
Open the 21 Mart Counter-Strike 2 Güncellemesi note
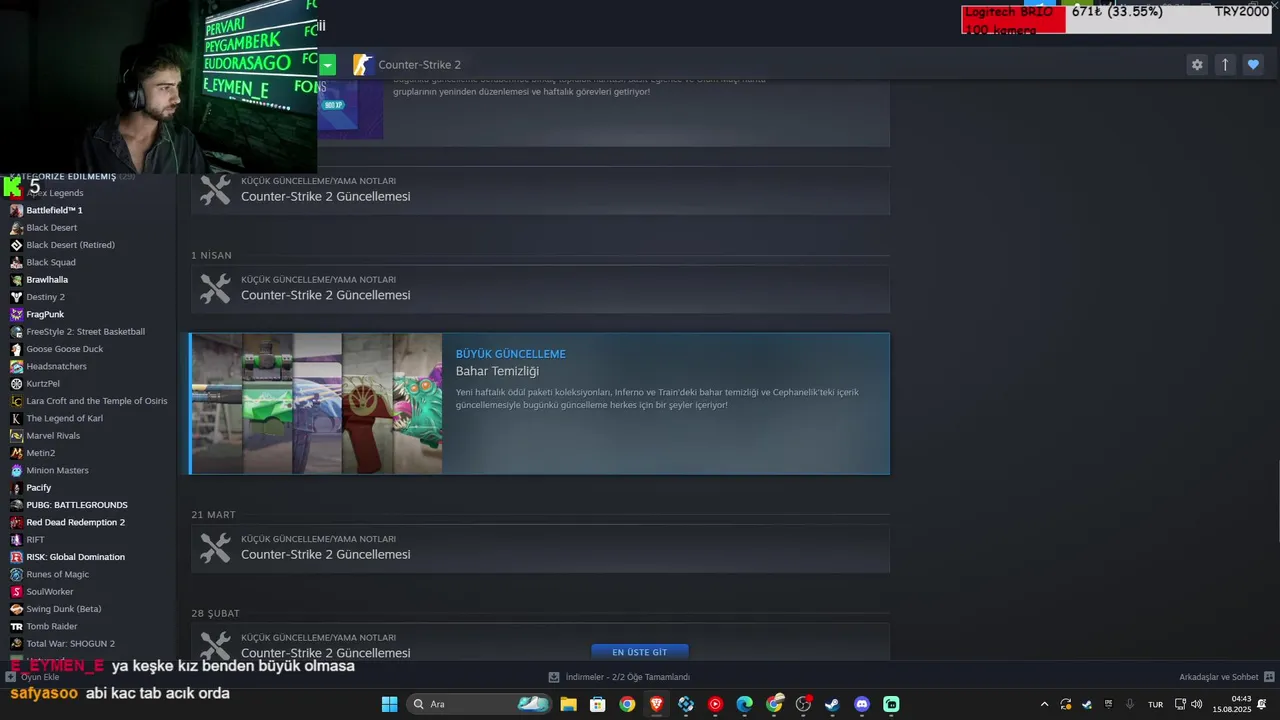pyautogui.click(x=540, y=549)
